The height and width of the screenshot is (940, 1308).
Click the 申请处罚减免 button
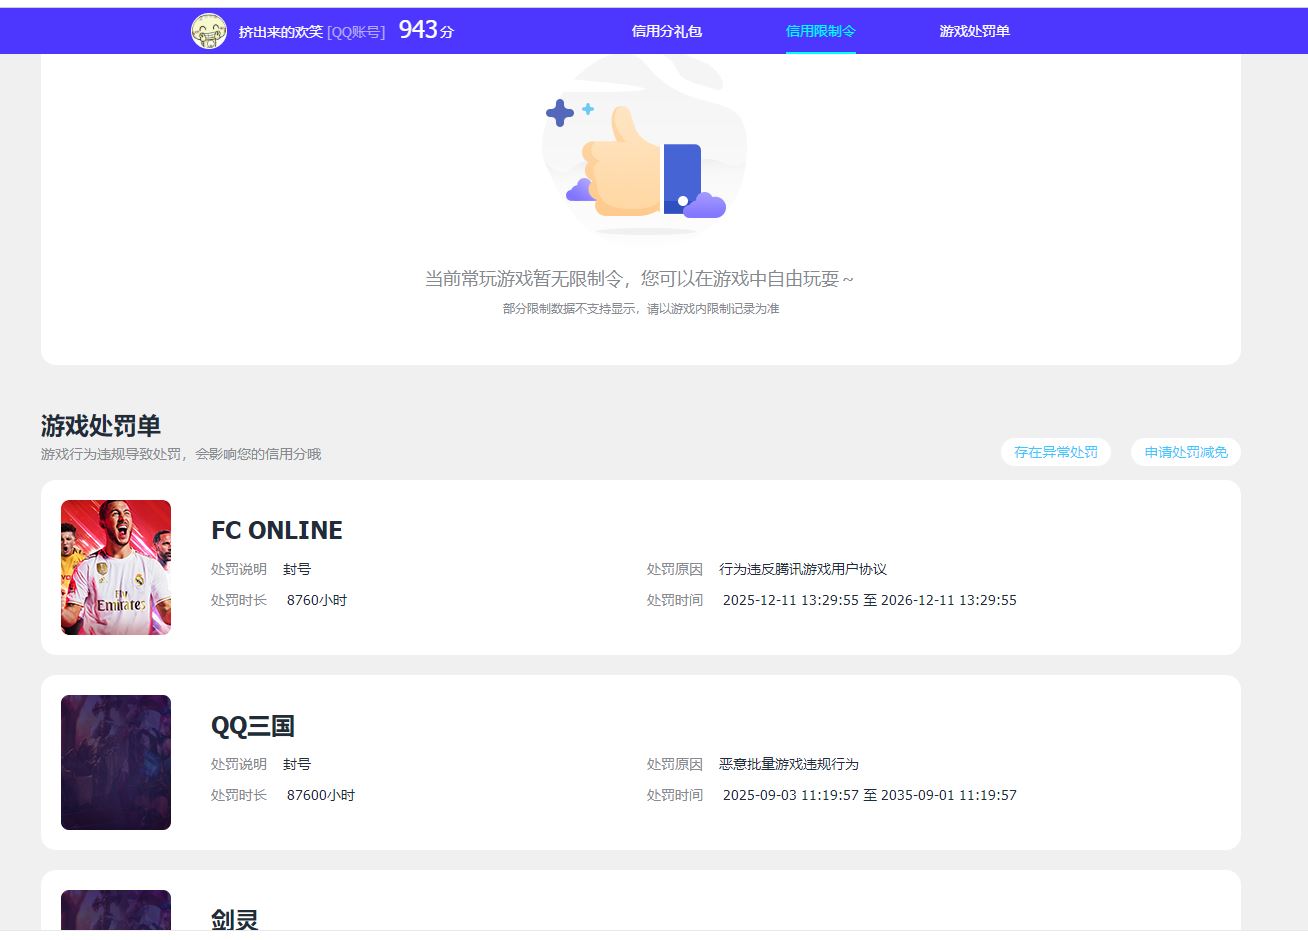click(1185, 451)
